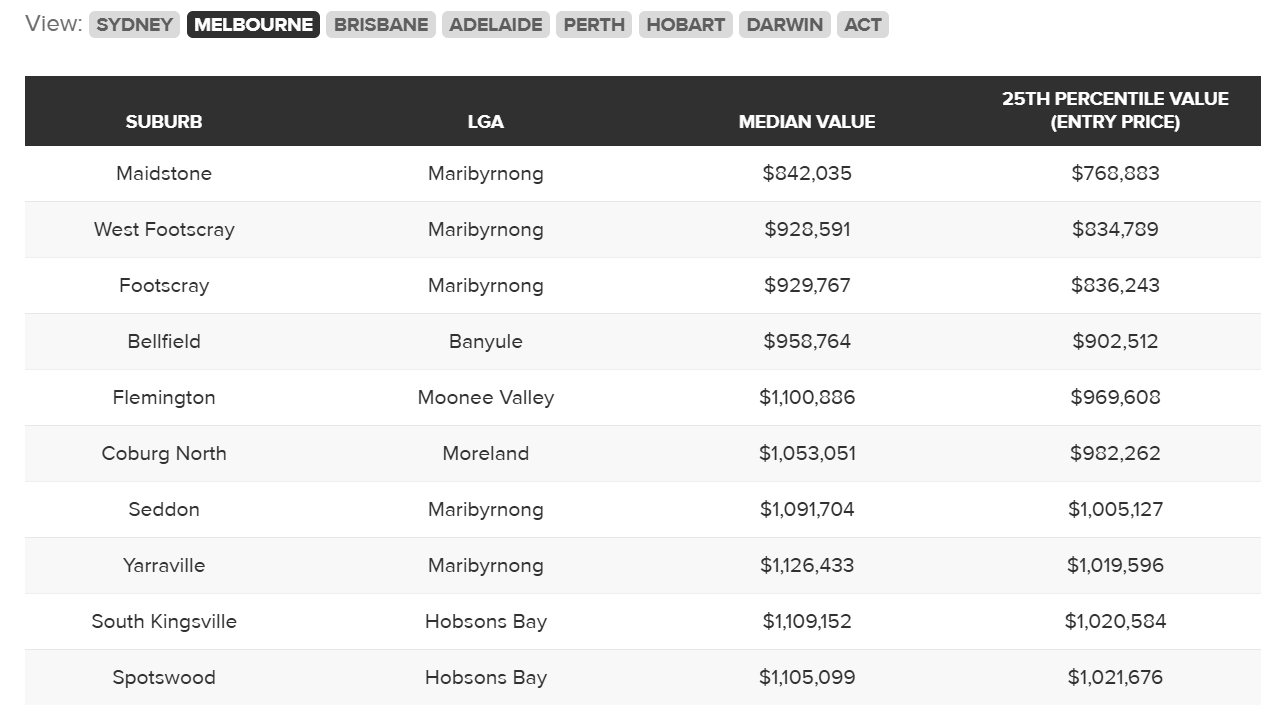Click the $982,262 entry price

click(1115, 453)
